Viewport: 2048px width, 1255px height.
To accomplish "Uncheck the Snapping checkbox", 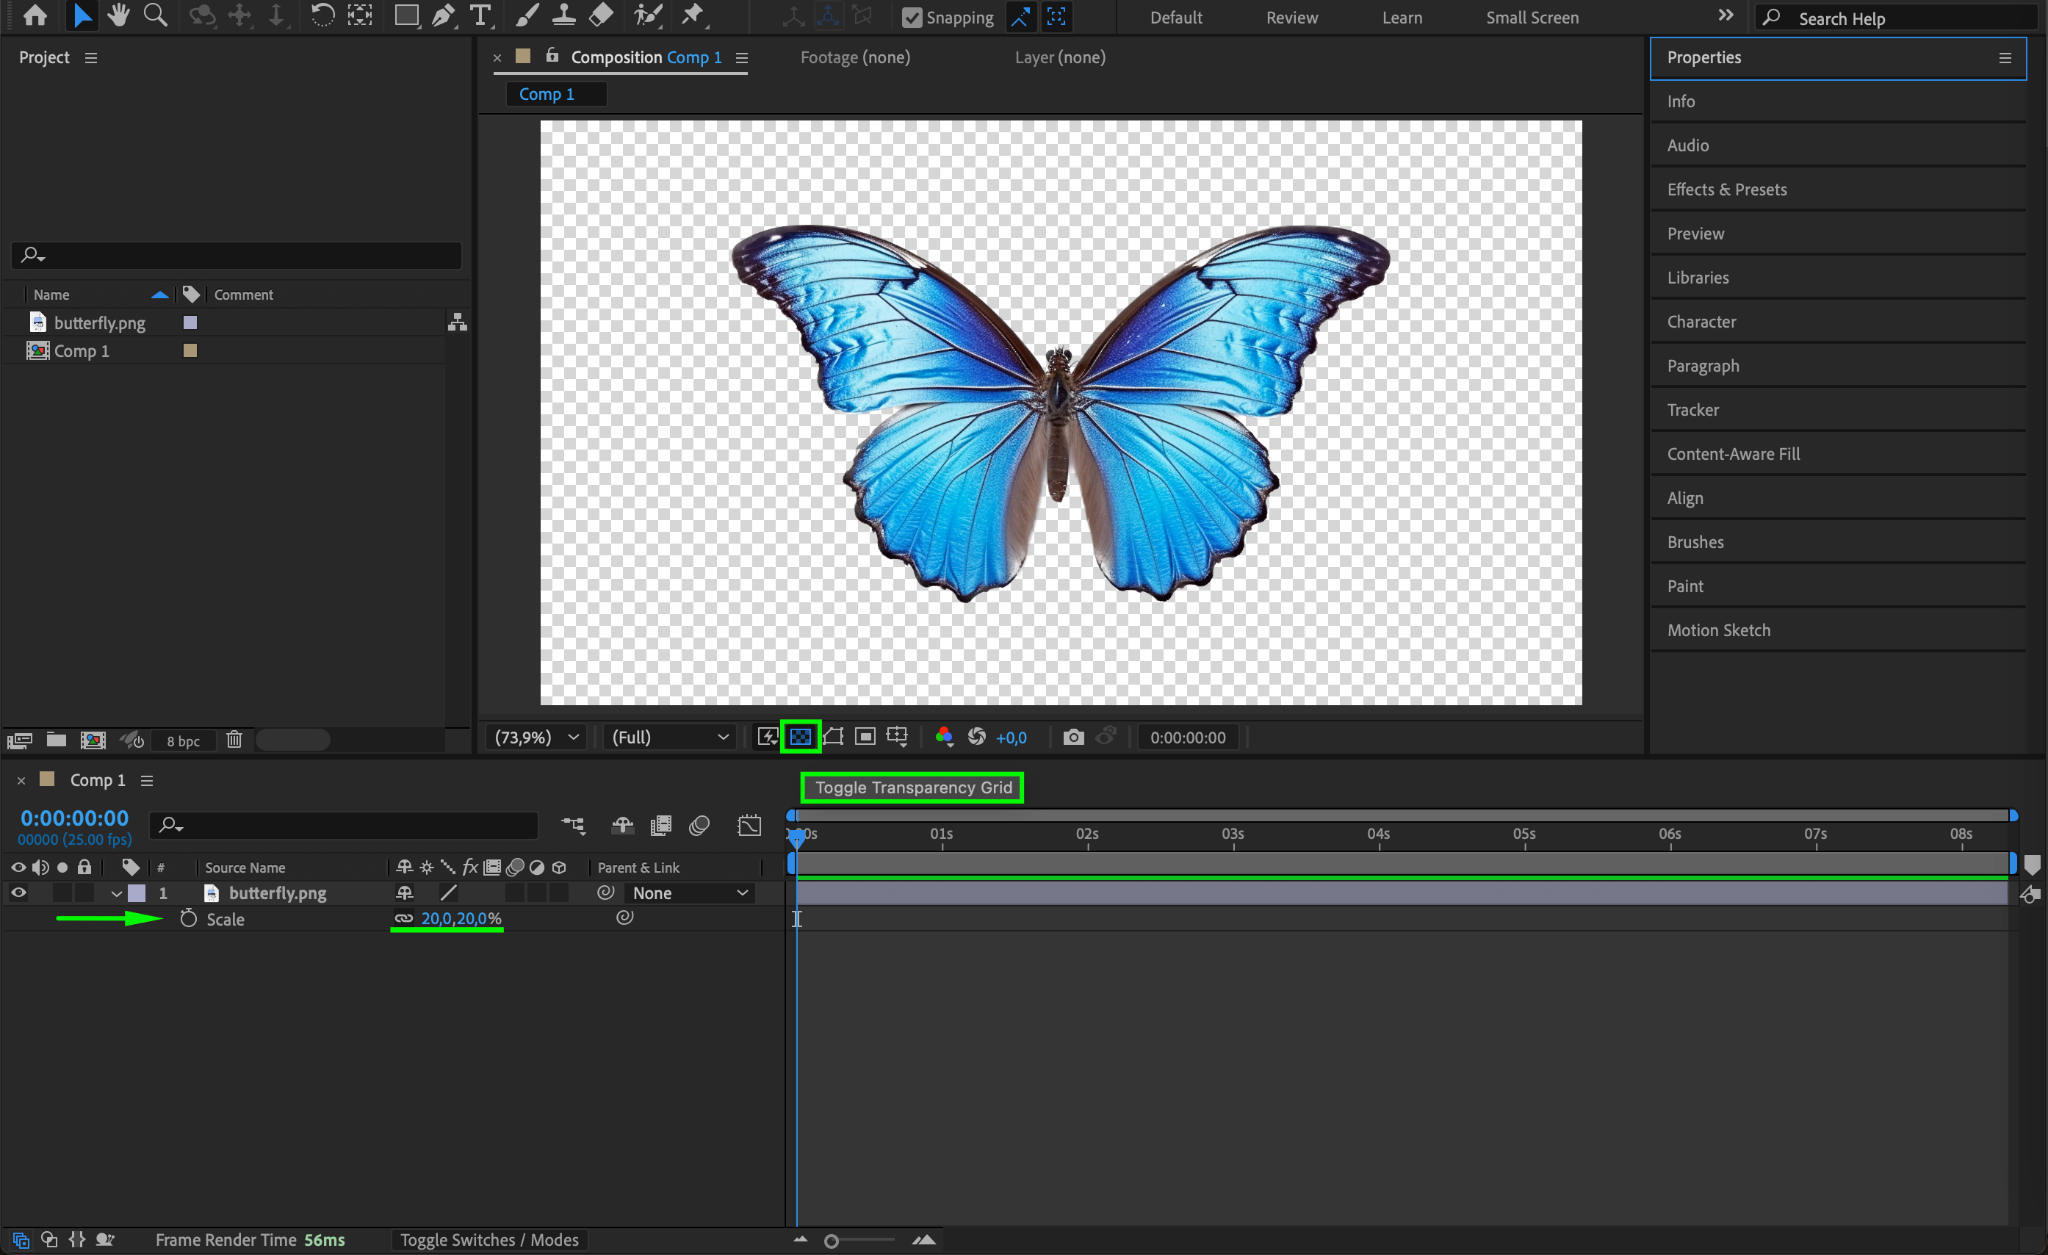I will 912,18.
